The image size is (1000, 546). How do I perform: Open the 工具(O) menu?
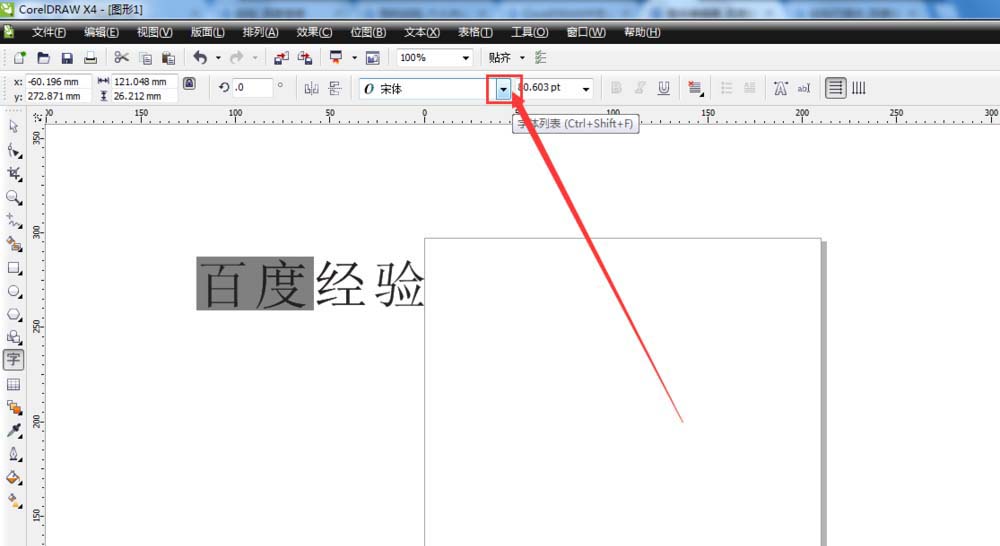point(529,32)
